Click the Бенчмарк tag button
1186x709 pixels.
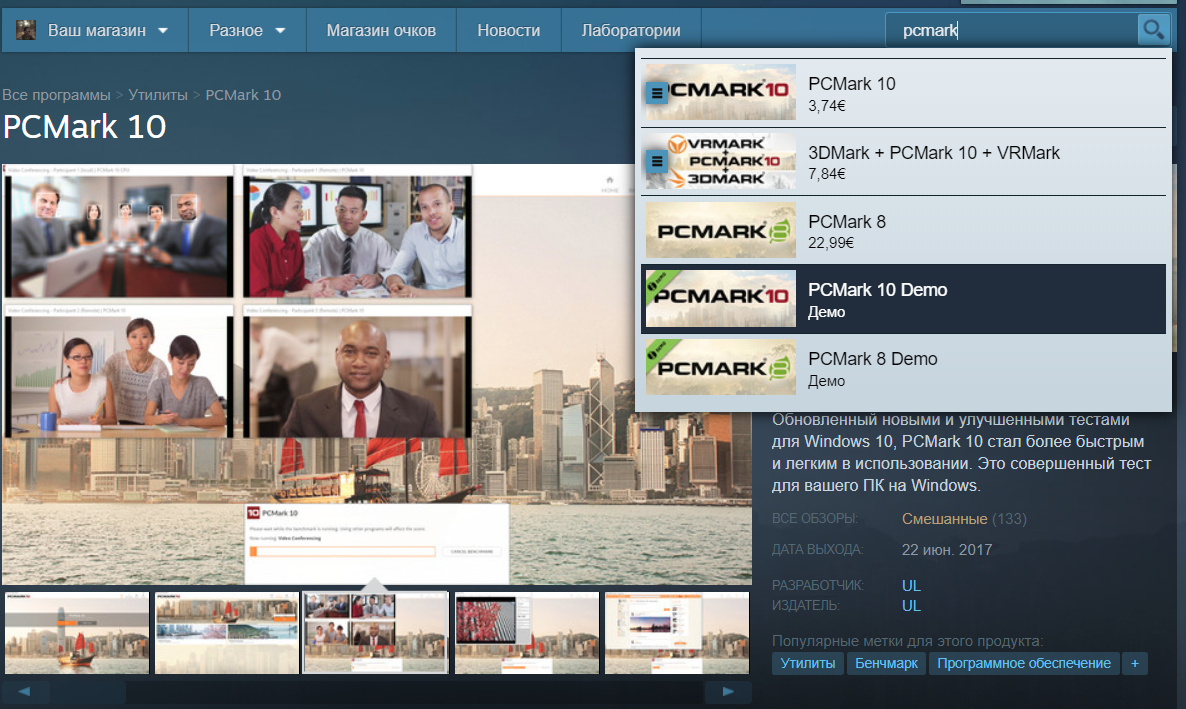click(886, 663)
